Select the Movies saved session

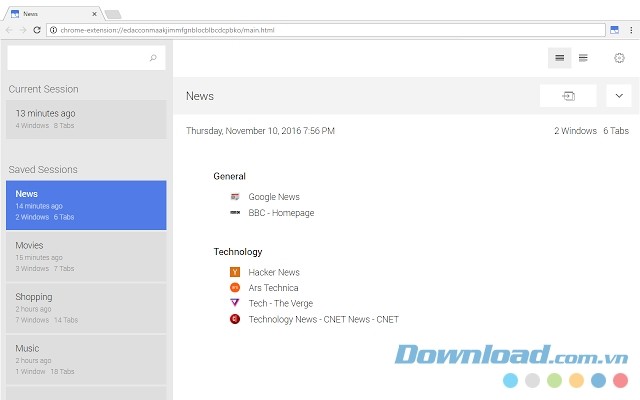[x=86, y=256]
